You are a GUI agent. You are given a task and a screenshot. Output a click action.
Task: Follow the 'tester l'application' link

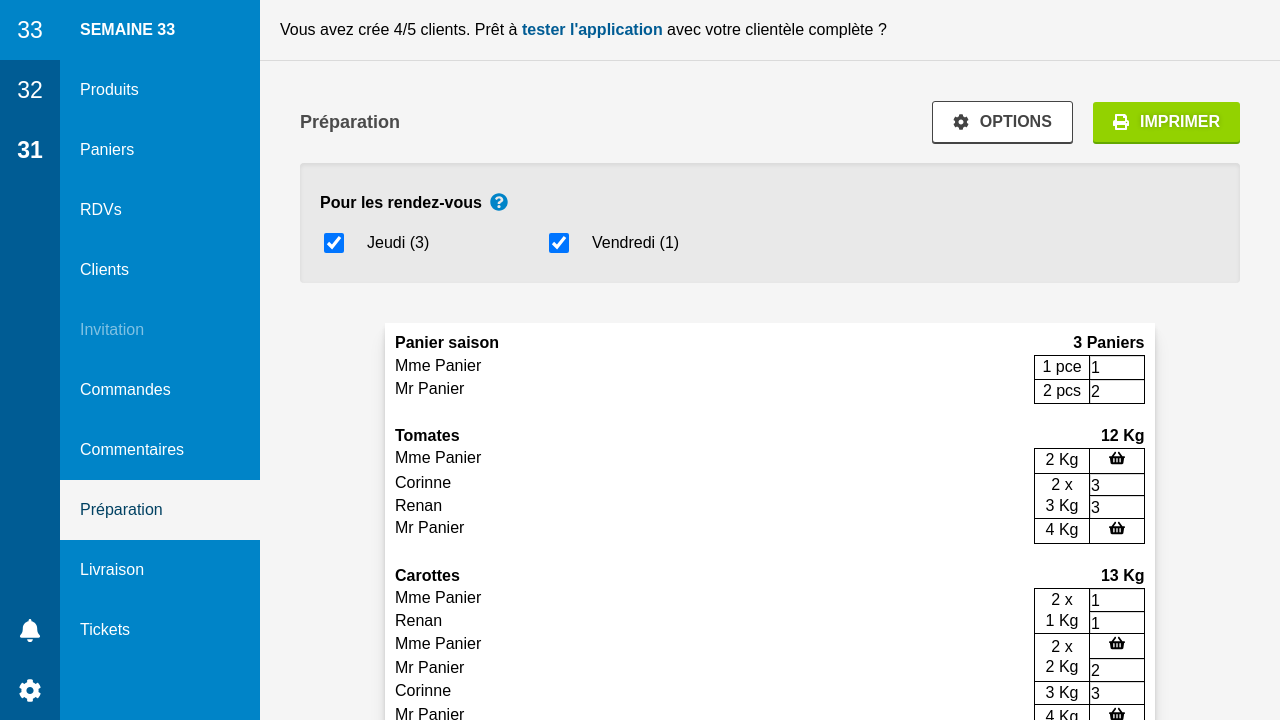[x=592, y=30]
